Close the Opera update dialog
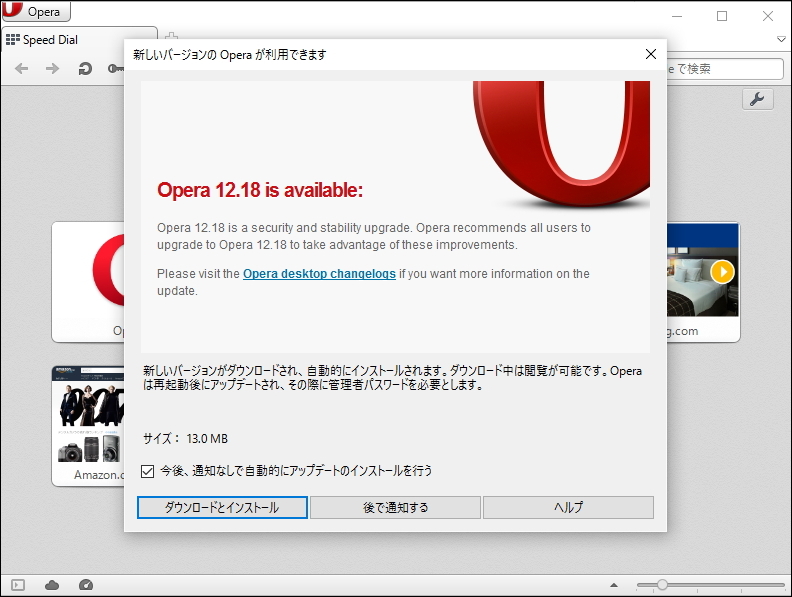 [x=651, y=54]
